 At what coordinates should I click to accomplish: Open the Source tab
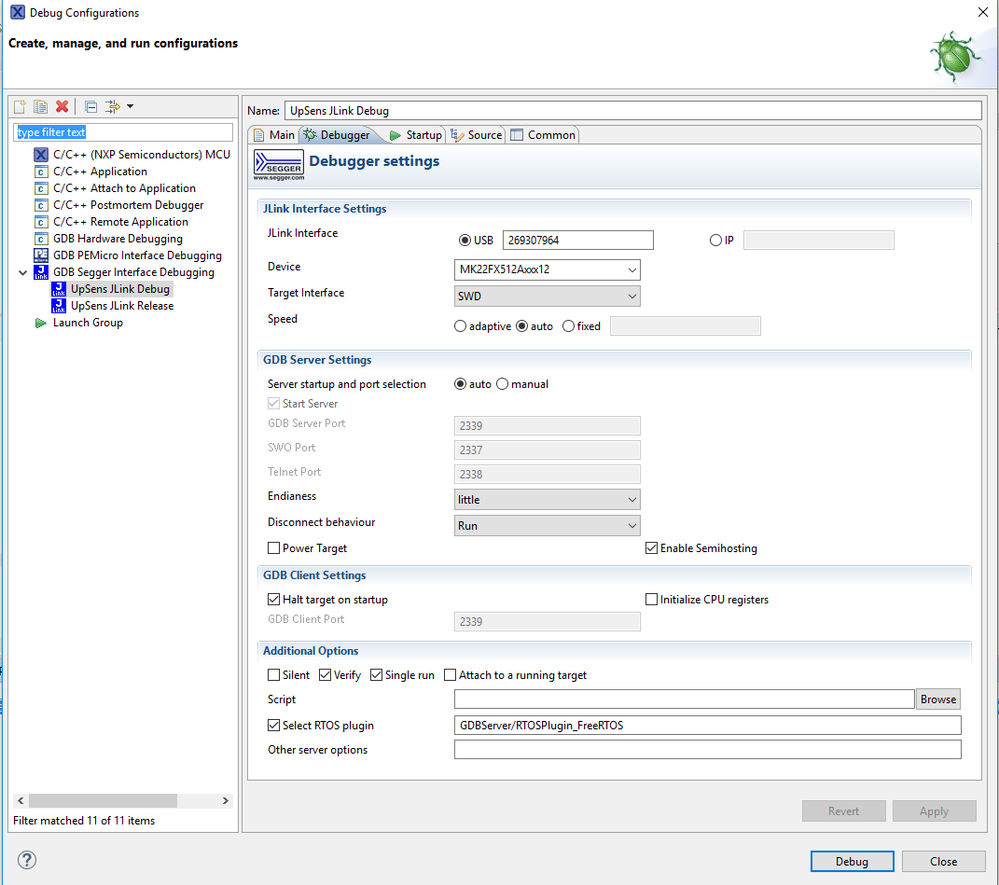click(x=477, y=135)
